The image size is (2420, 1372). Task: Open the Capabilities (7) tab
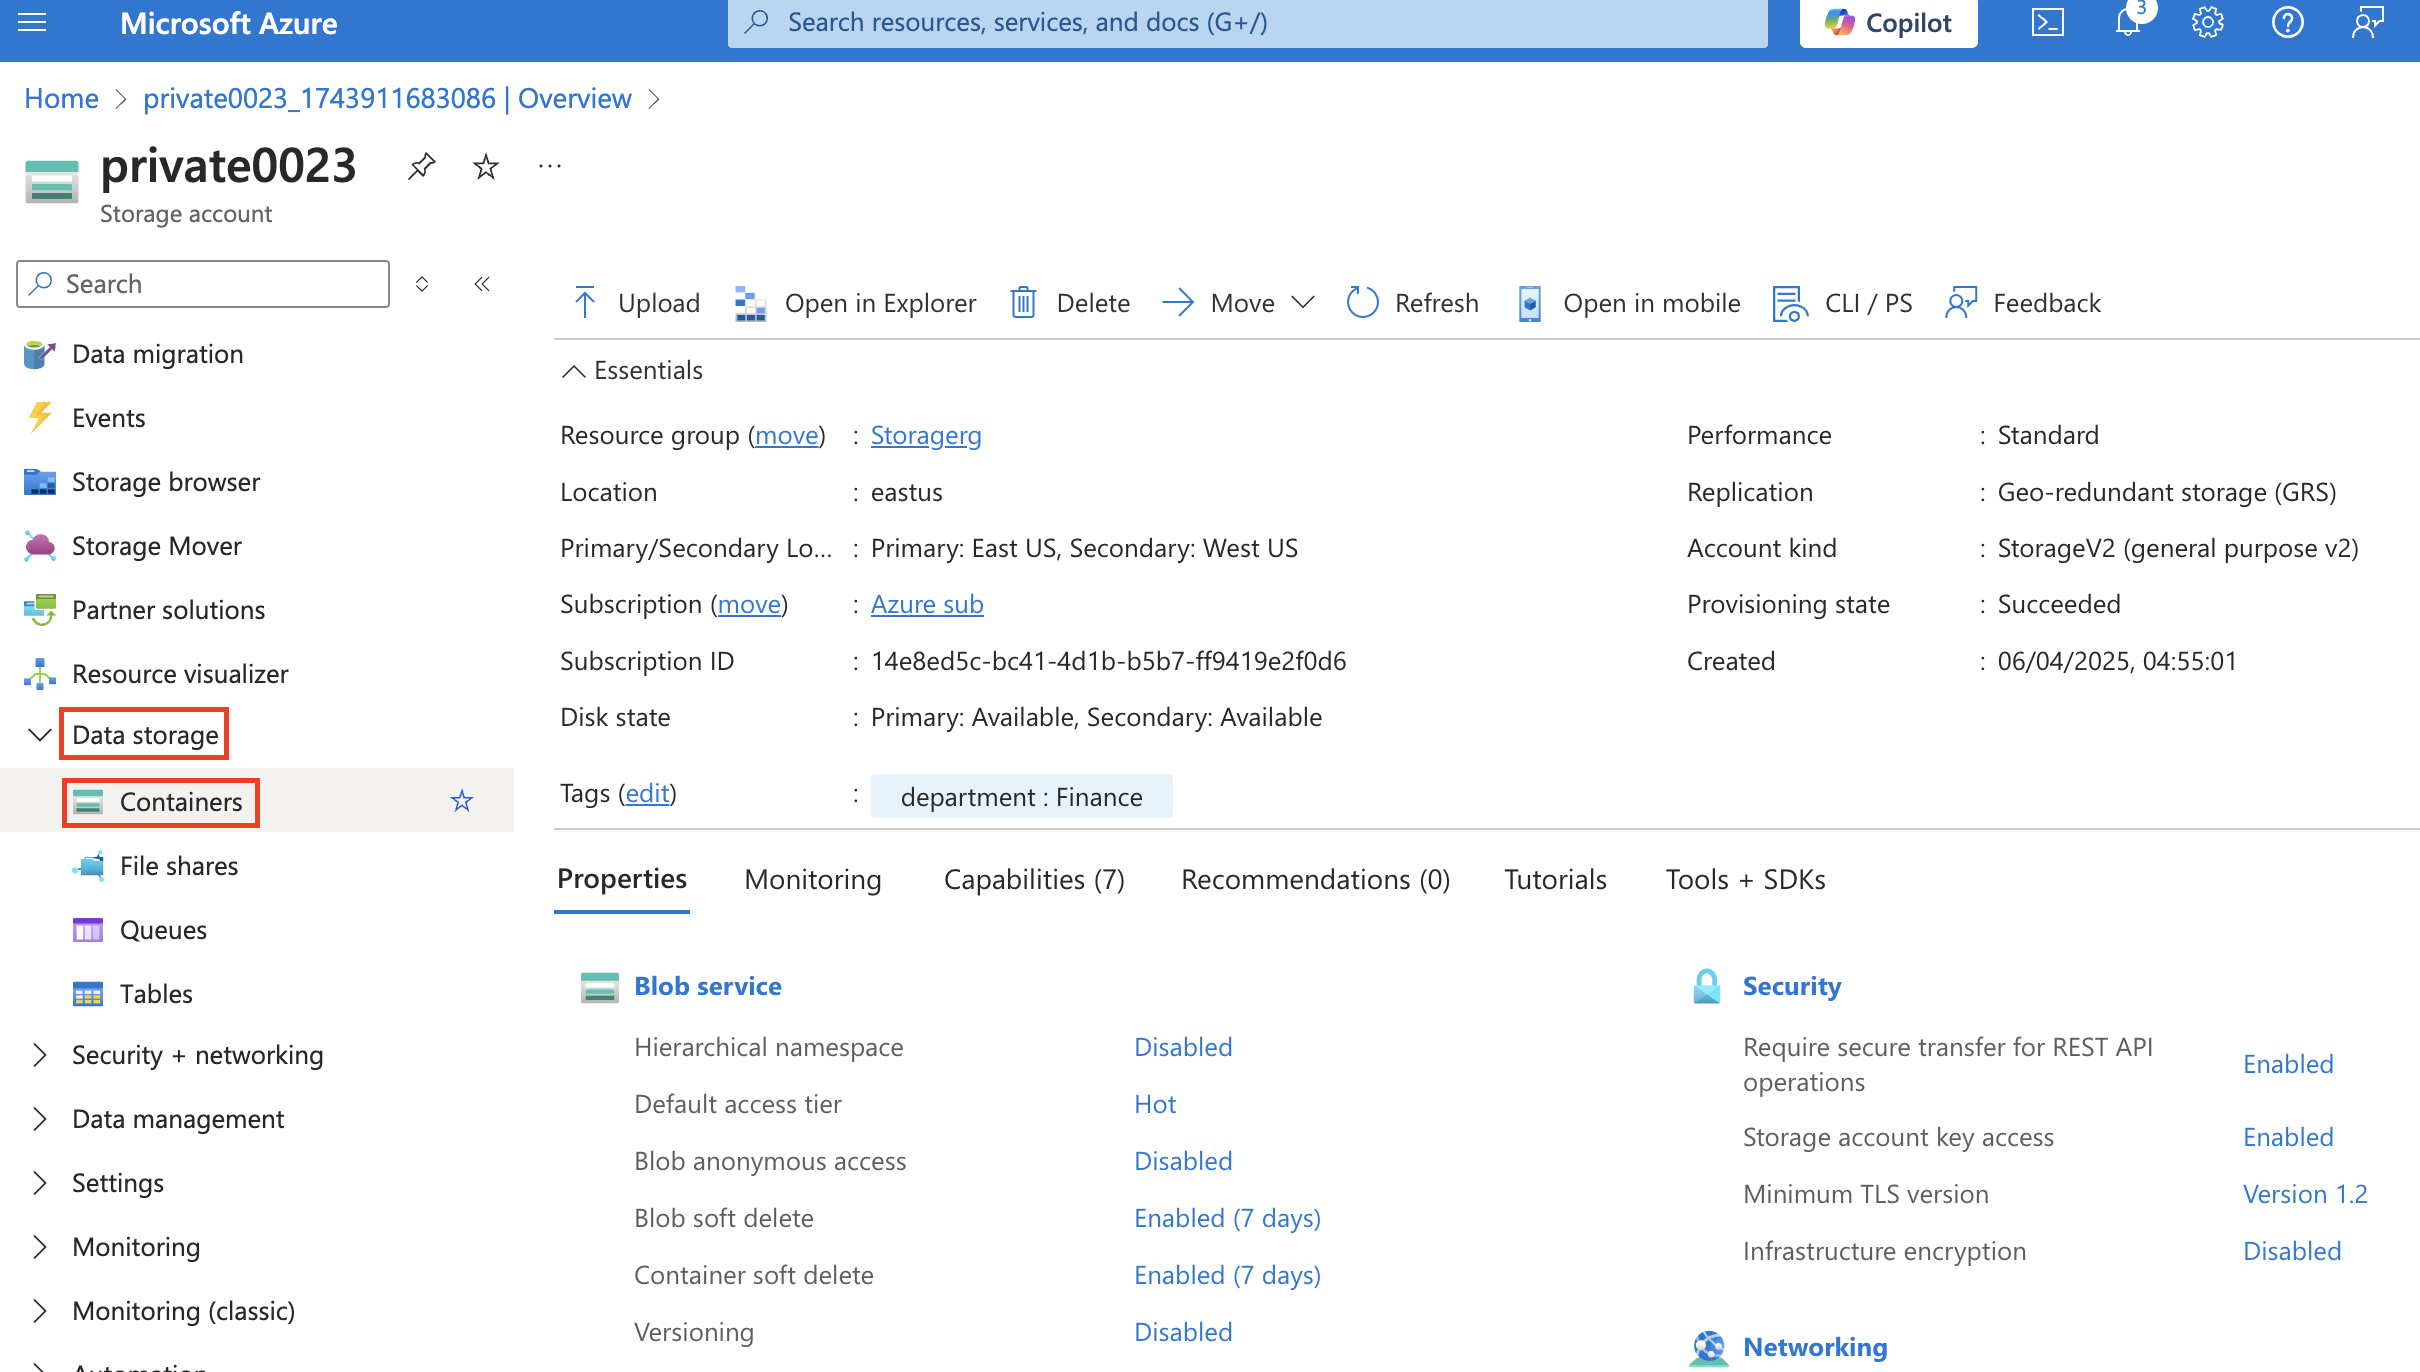pyautogui.click(x=1034, y=880)
